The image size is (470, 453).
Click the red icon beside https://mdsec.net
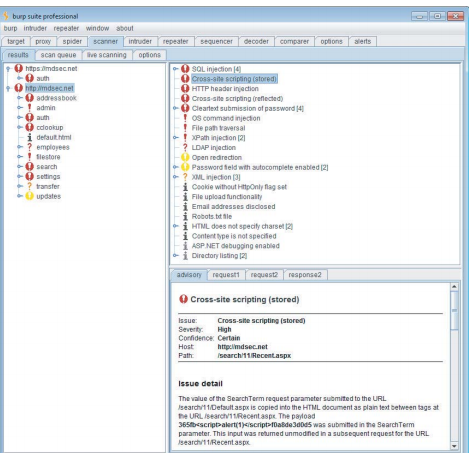click(x=19, y=68)
